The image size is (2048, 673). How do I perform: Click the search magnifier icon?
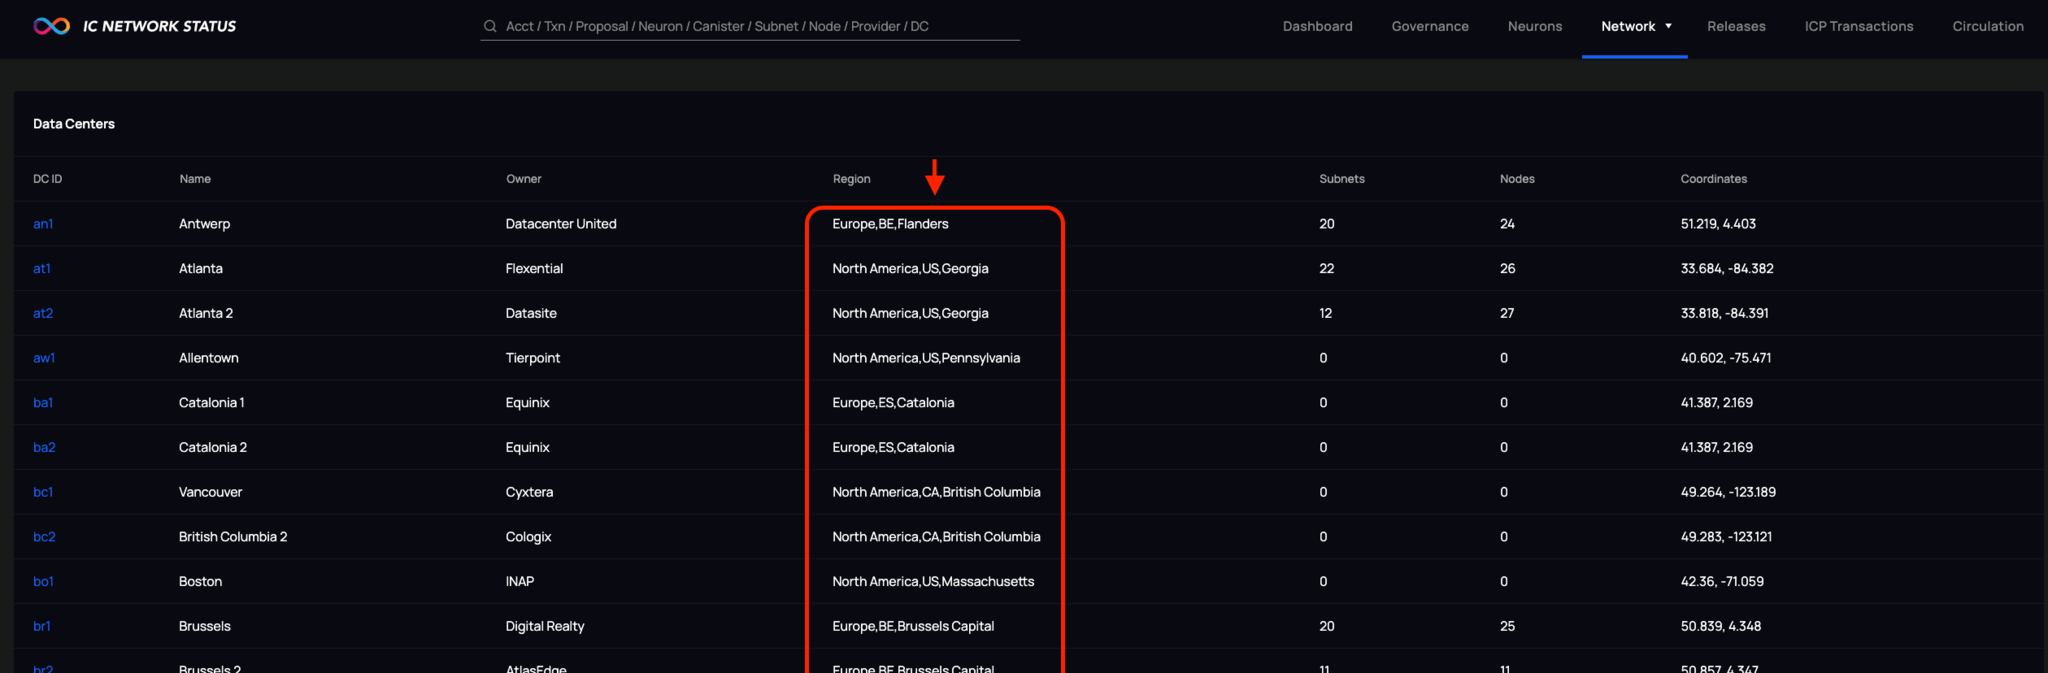click(490, 26)
